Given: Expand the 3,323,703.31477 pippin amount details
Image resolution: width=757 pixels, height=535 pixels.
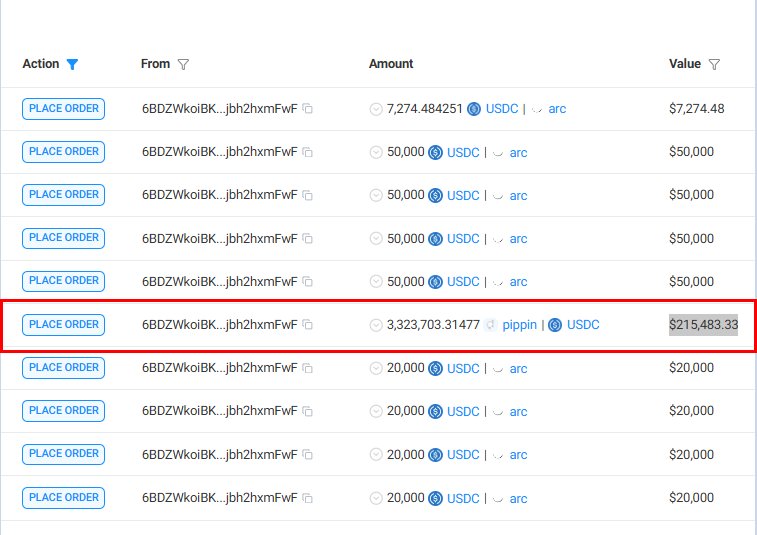Looking at the screenshot, I should (376, 325).
